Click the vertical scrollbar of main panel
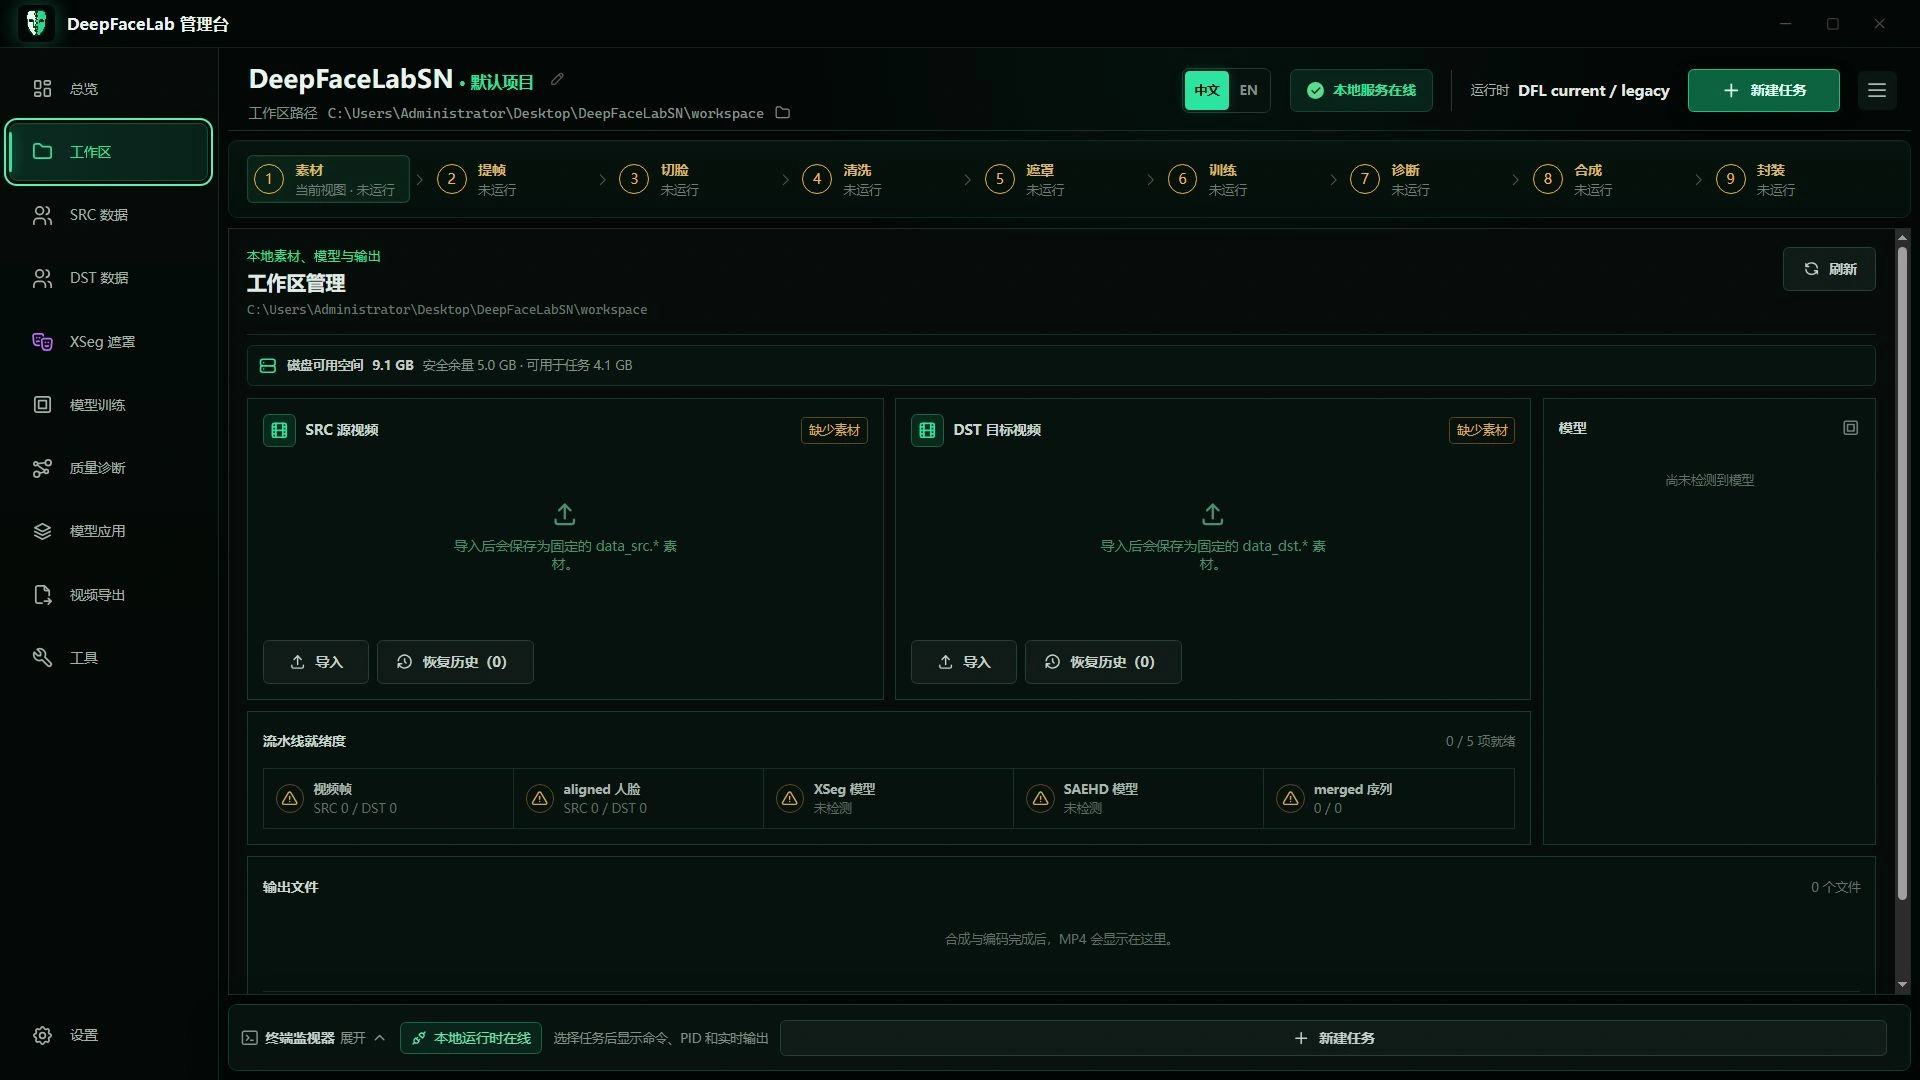Viewport: 1920px width, 1080px height. (1902, 572)
